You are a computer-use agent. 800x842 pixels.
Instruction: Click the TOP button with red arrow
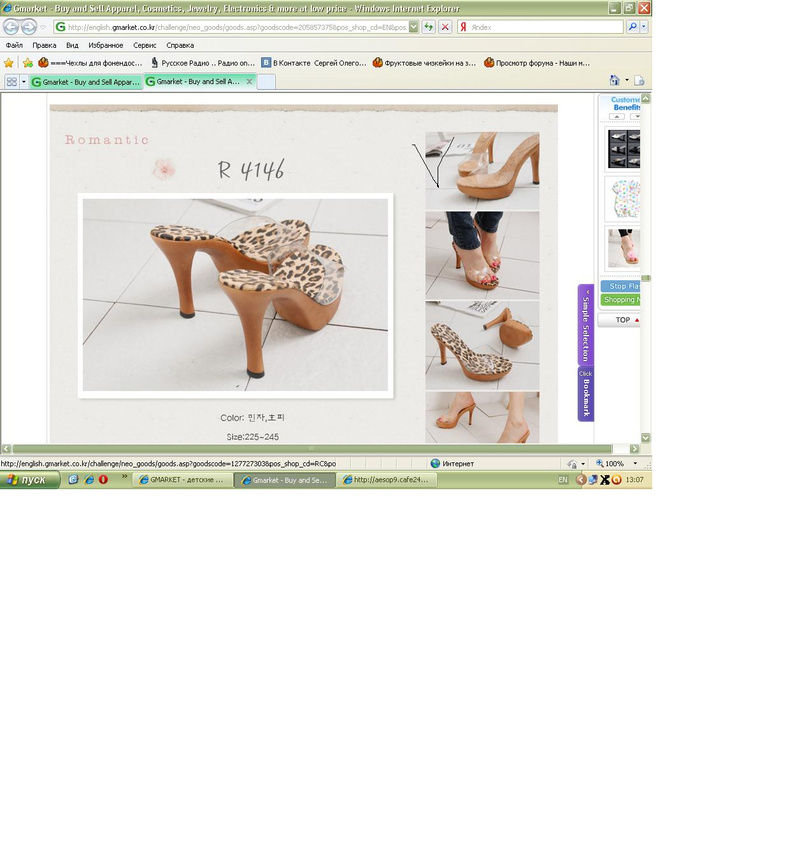point(621,320)
